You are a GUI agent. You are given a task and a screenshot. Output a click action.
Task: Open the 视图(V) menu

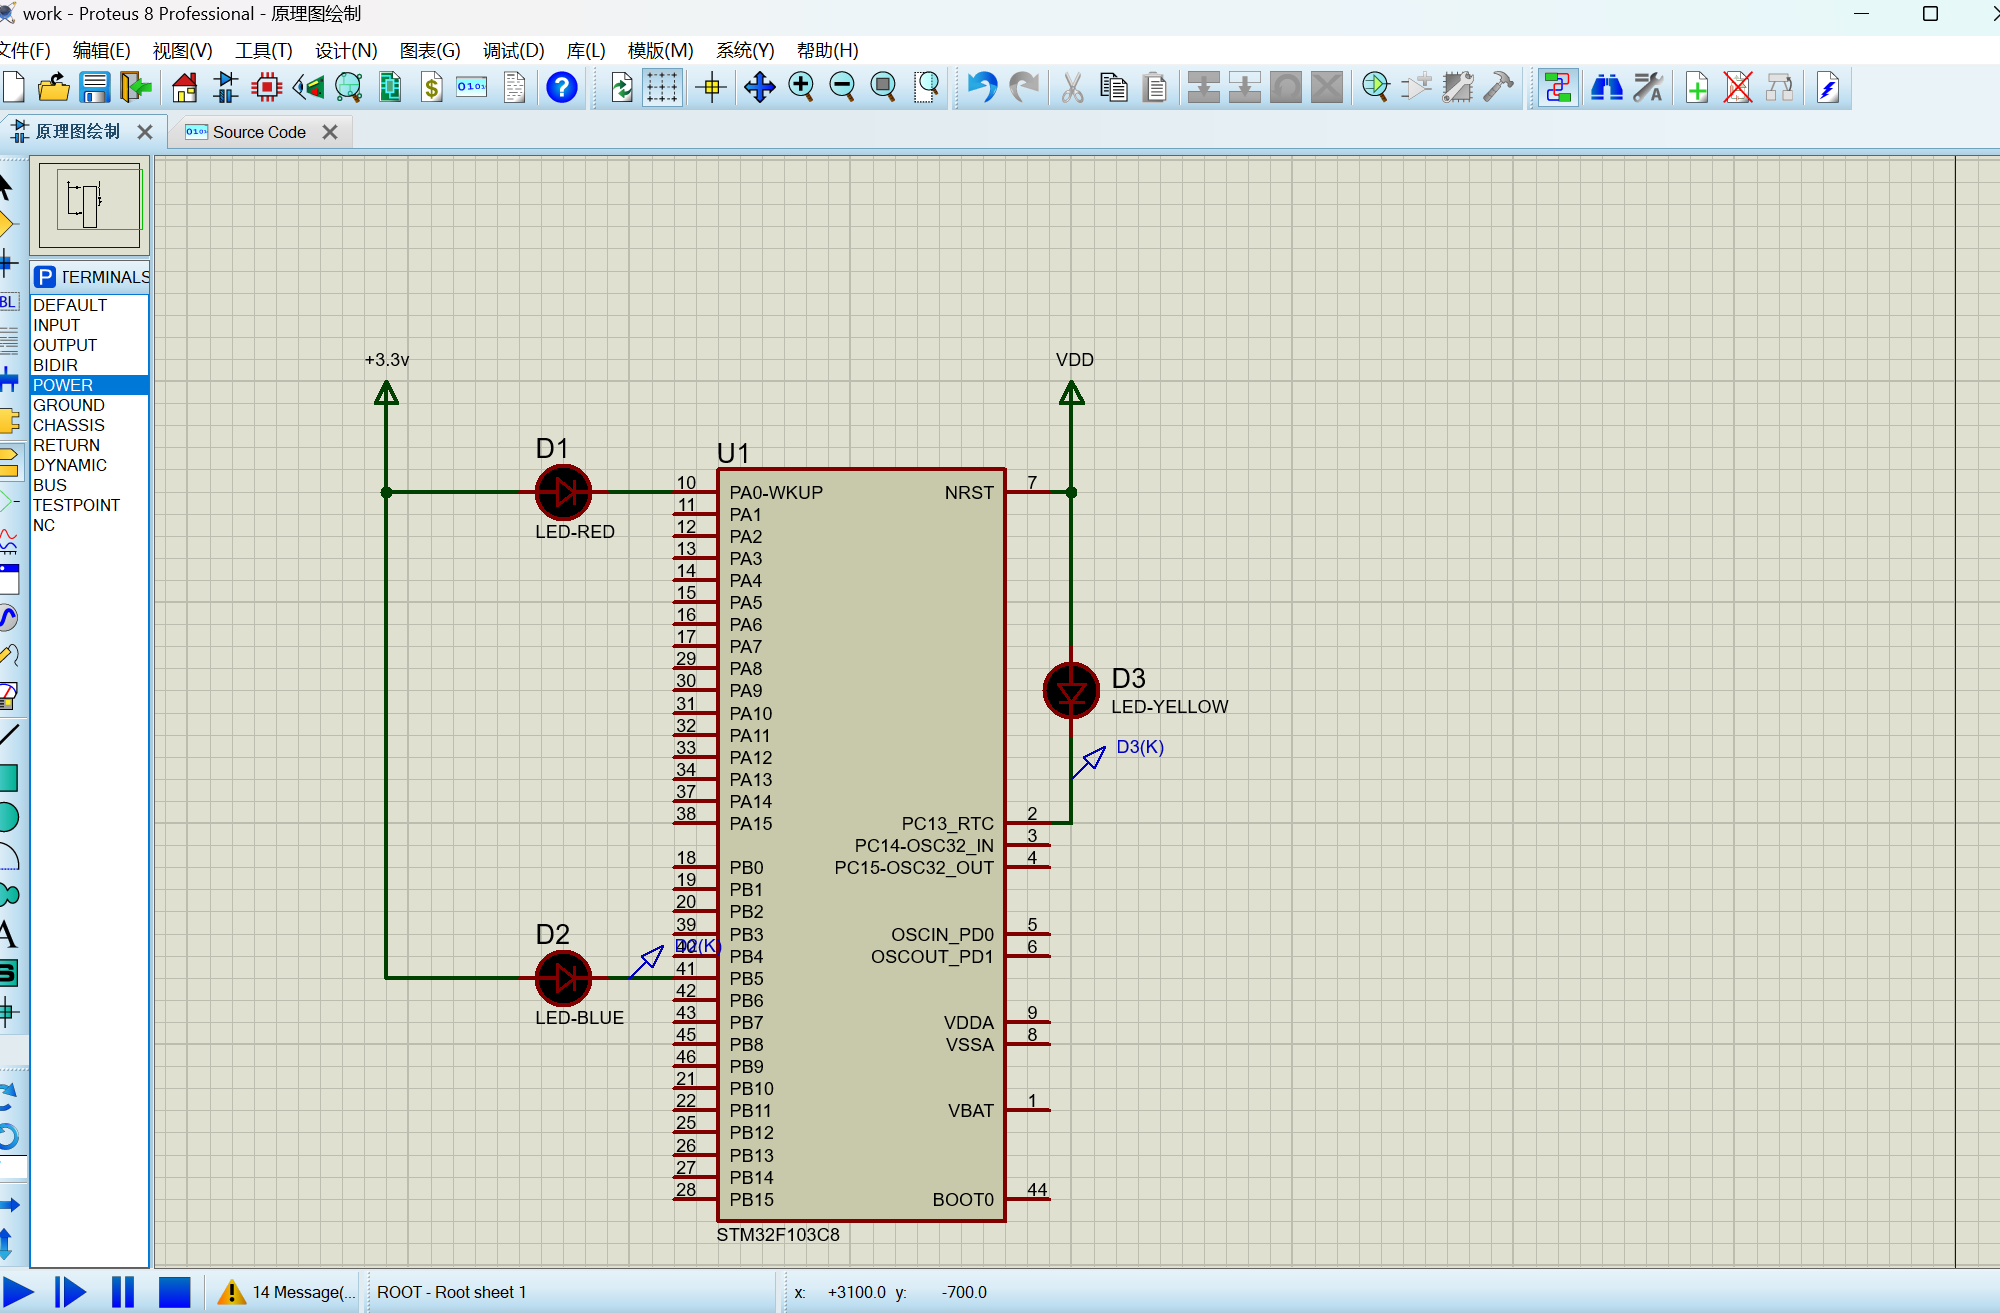(x=182, y=50)
